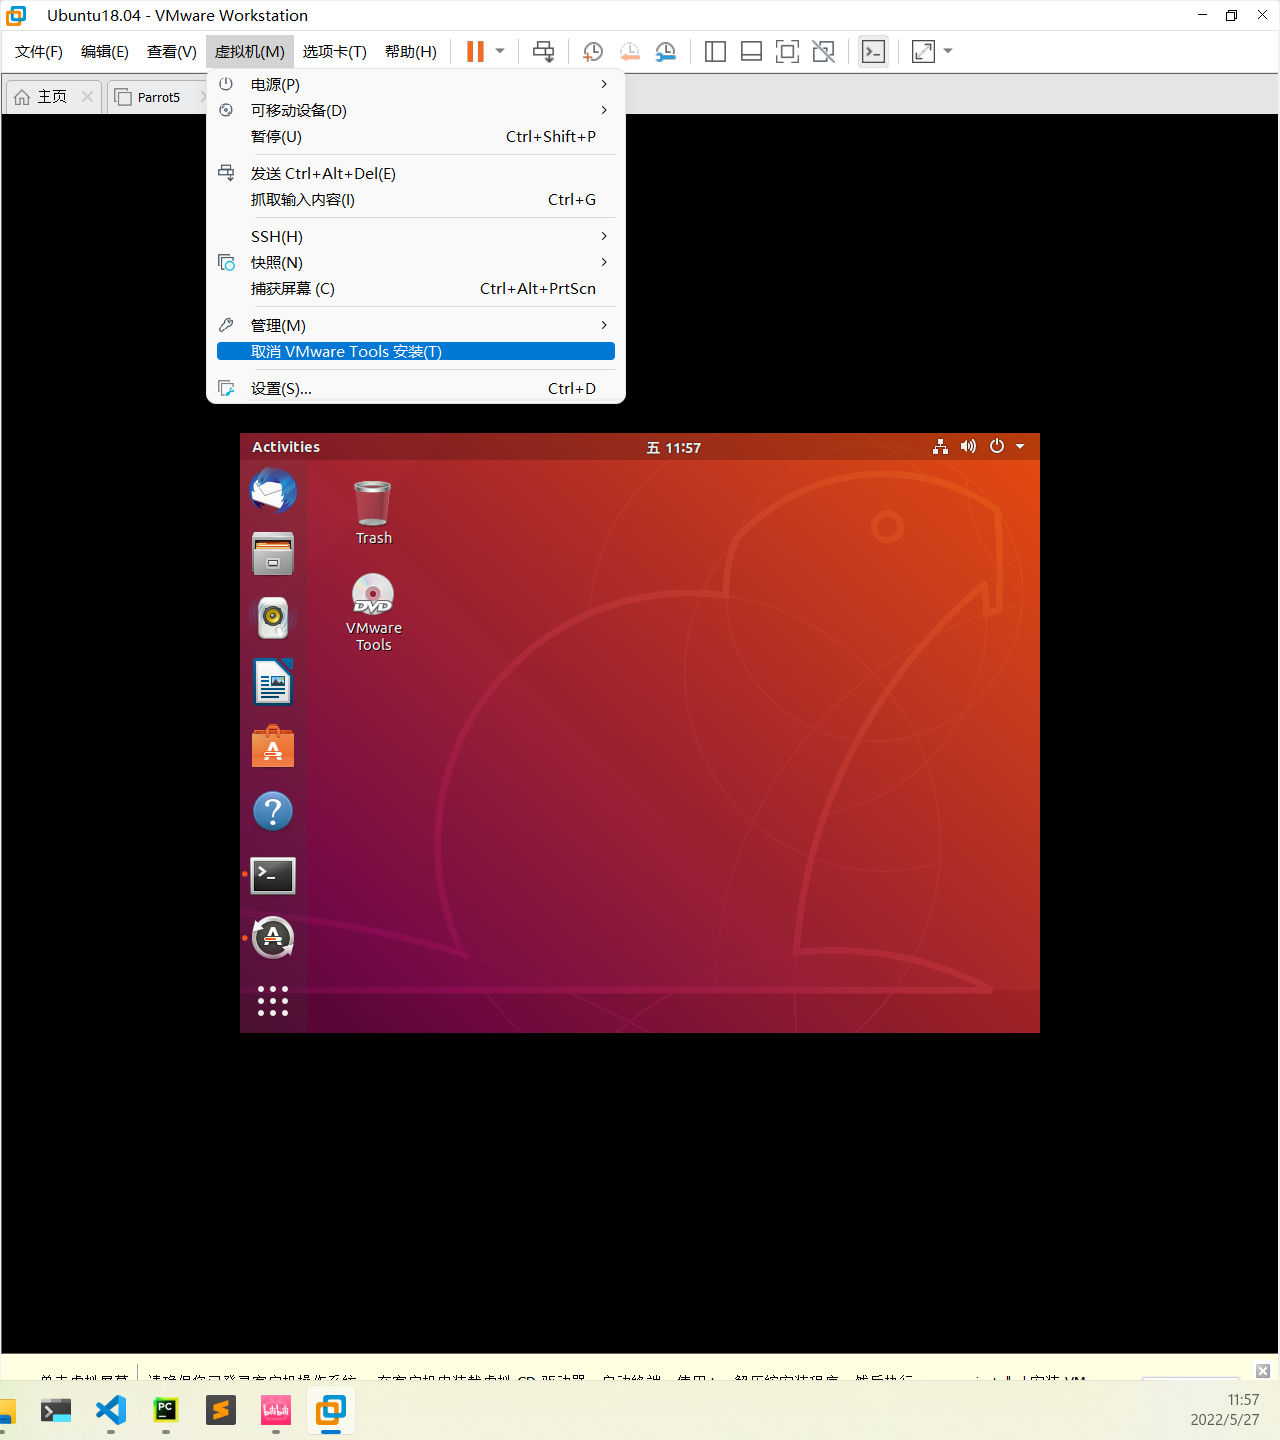Open the snapshot manager toolbar icon
The height and width of the screenshot is (1440, 1280).
point(666,51)
